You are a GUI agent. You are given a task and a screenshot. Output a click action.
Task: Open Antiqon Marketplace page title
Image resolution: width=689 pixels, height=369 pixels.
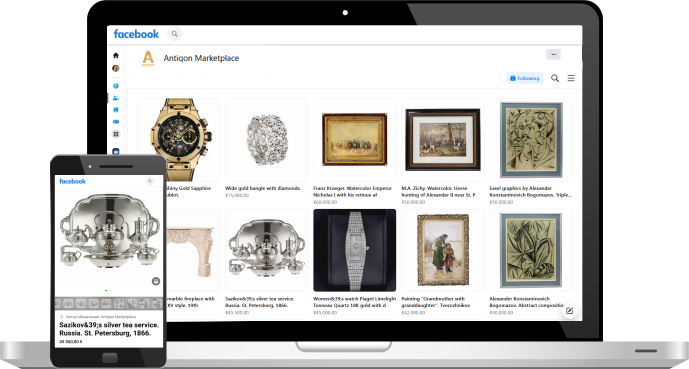point(201,58)
